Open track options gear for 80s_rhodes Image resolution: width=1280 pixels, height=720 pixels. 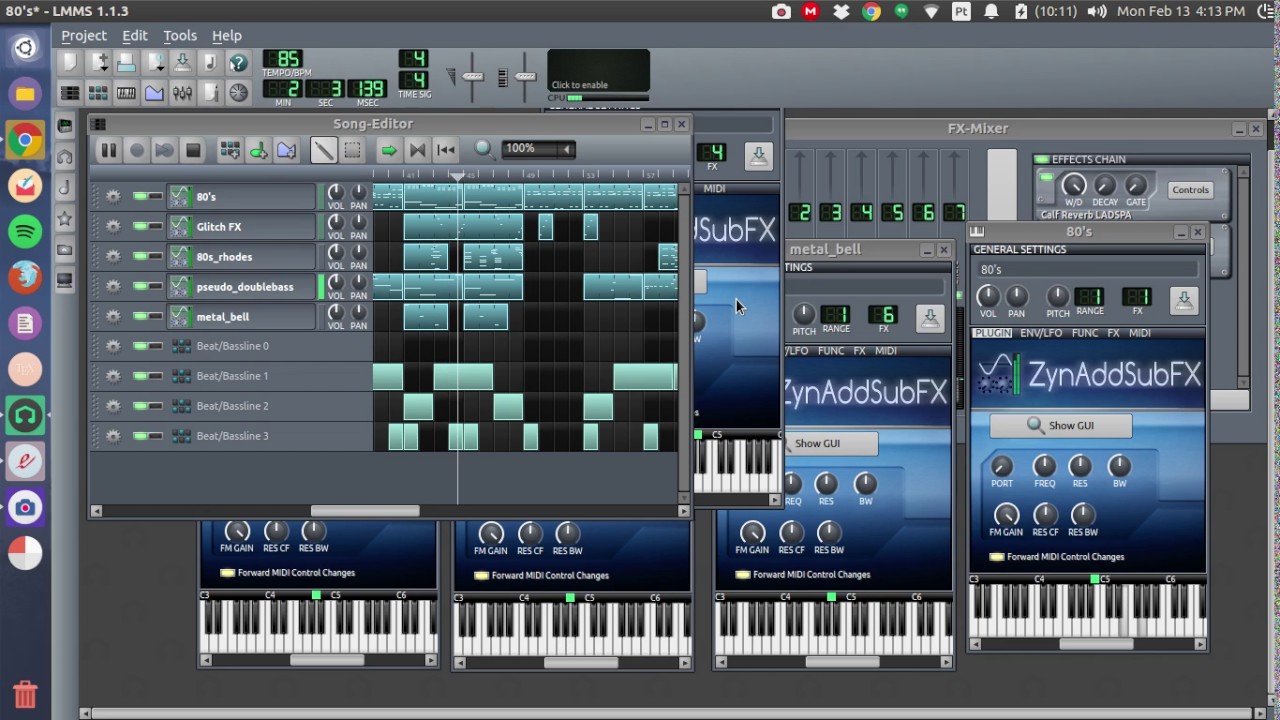pos(113,256)
